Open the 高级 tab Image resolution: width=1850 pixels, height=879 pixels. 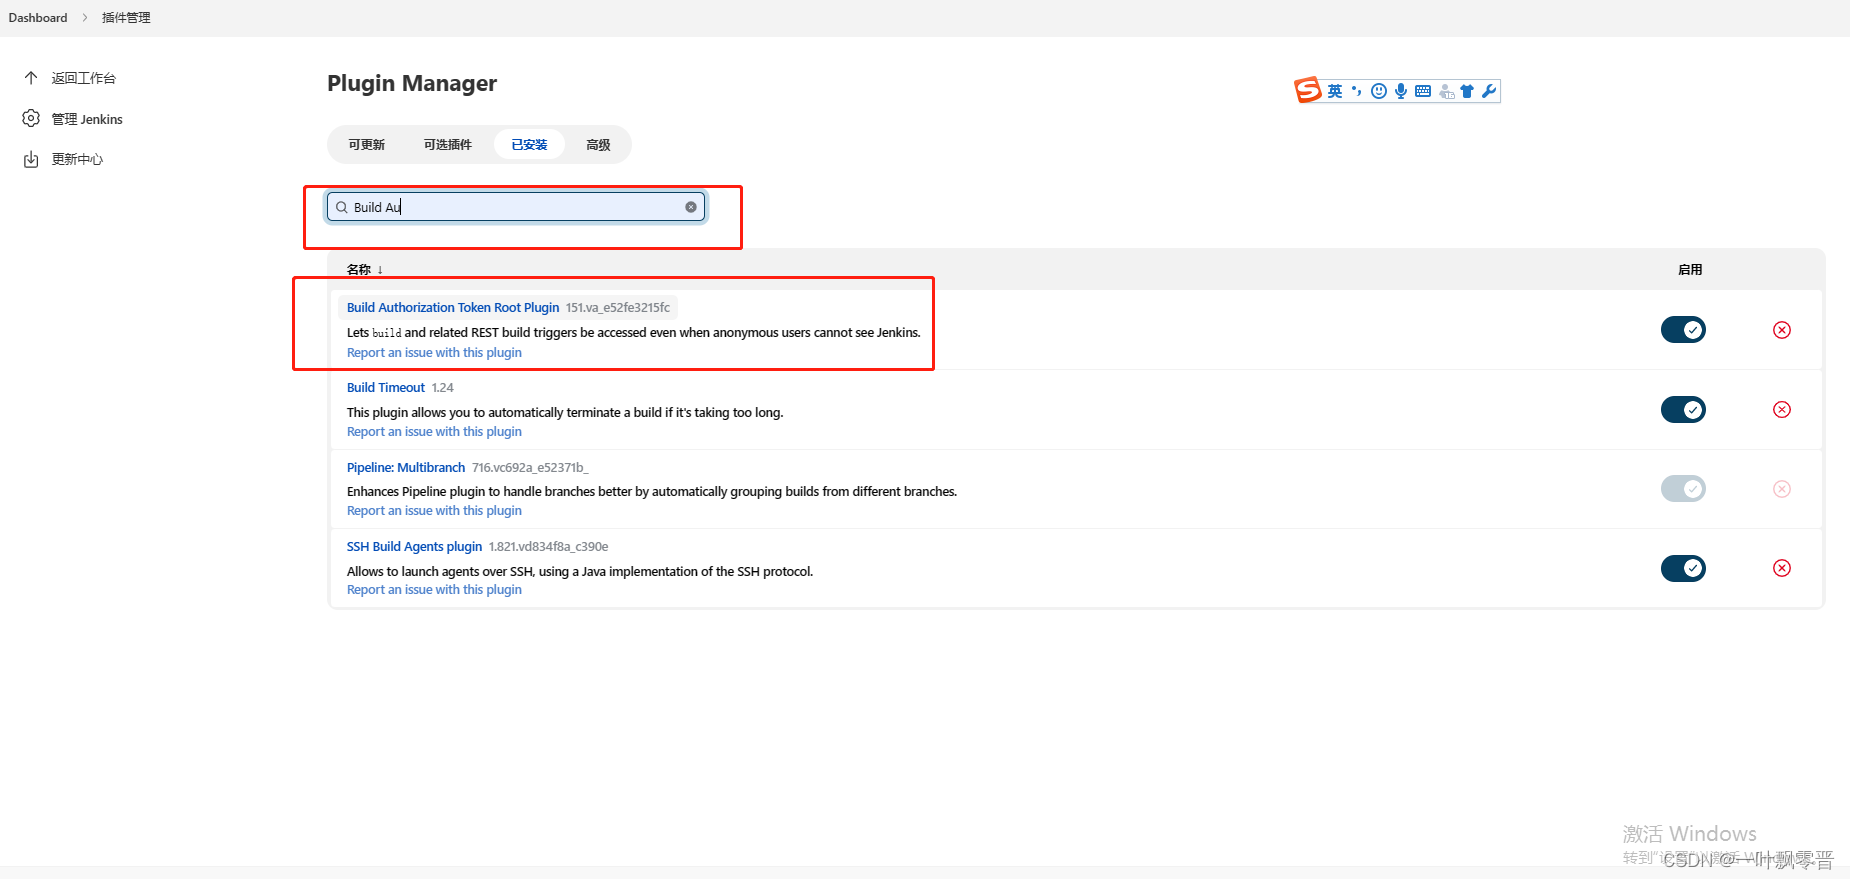[x=598, y=145]
